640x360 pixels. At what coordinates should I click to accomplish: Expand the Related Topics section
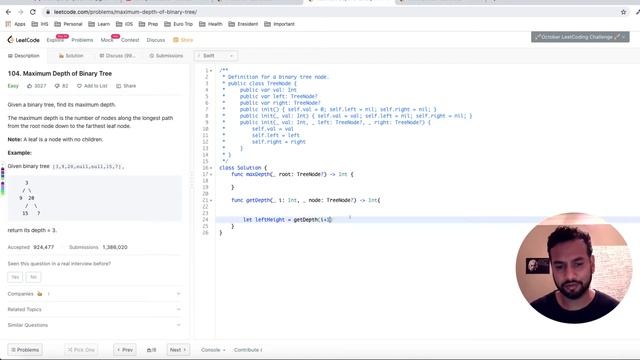click(94, 309)
